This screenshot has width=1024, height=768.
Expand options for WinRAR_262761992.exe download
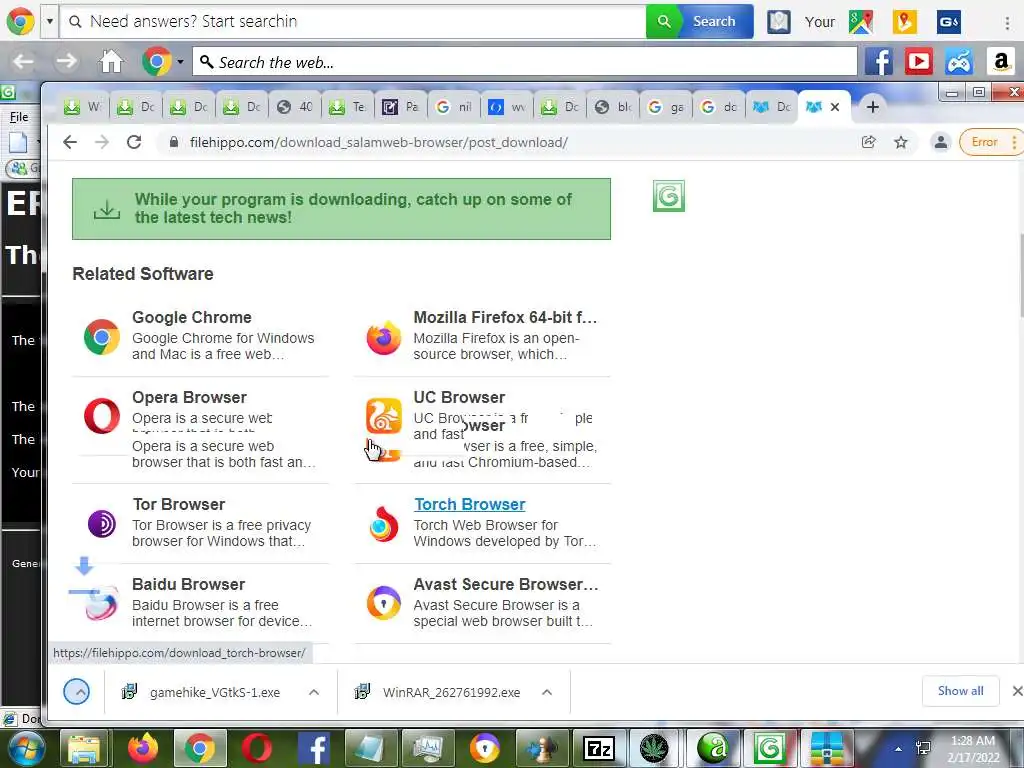click(x=547, y=692)
